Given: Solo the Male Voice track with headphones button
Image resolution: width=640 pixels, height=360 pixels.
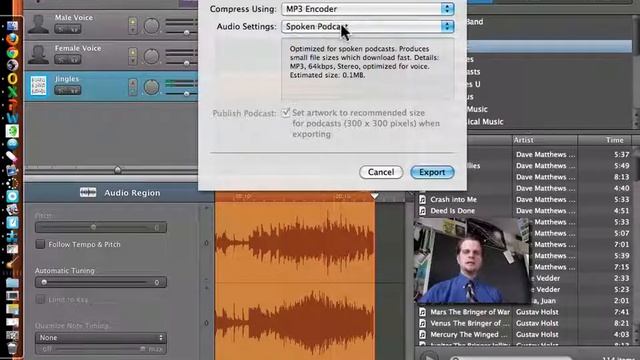Looking at the screenshot, I should 74,29.
